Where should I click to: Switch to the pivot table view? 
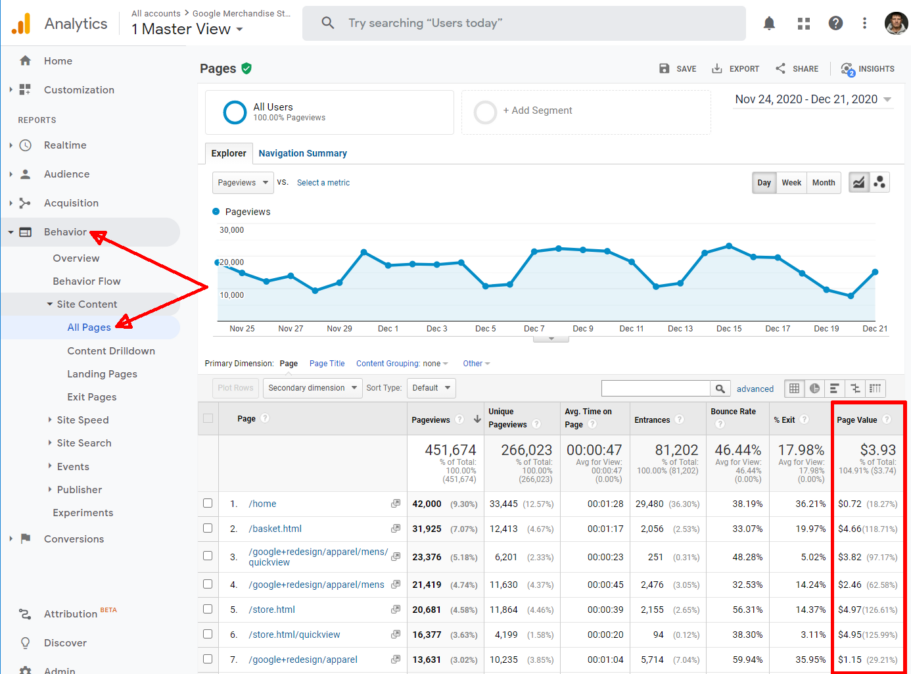pos(873,388)
